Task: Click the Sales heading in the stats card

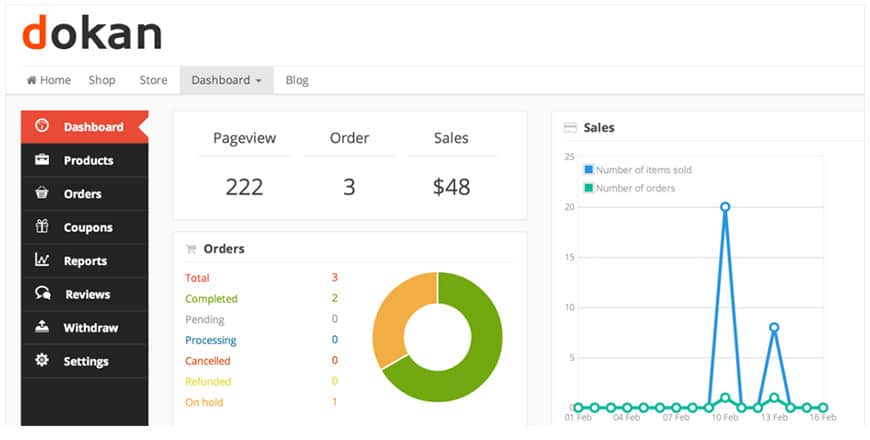Action: (x=451, y=138)
